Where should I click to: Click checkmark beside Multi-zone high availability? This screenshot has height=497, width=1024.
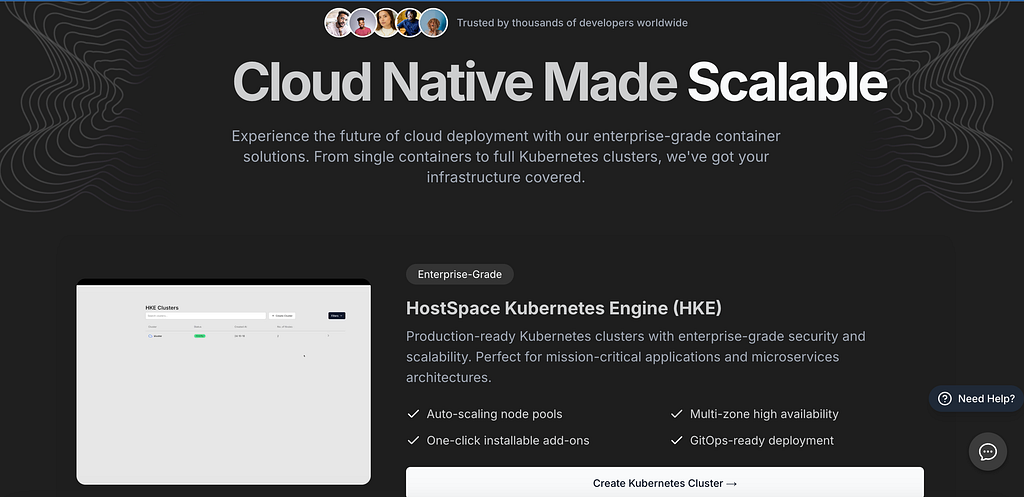[677, 414]
